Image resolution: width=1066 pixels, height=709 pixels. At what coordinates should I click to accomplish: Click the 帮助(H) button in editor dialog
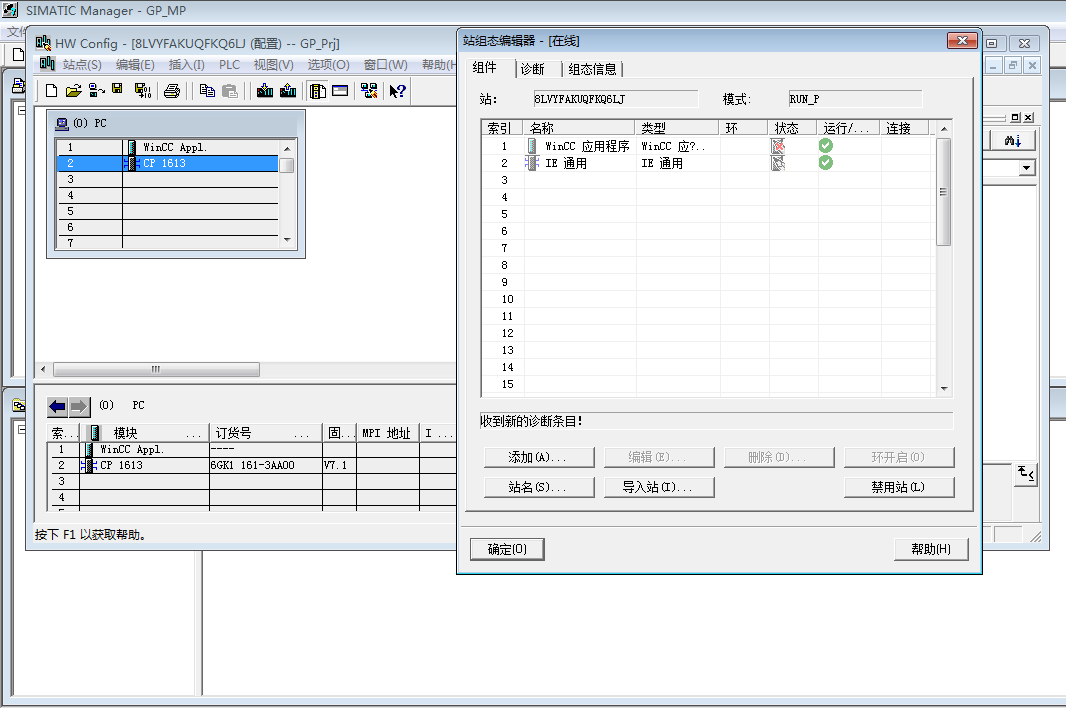[931, 549]
